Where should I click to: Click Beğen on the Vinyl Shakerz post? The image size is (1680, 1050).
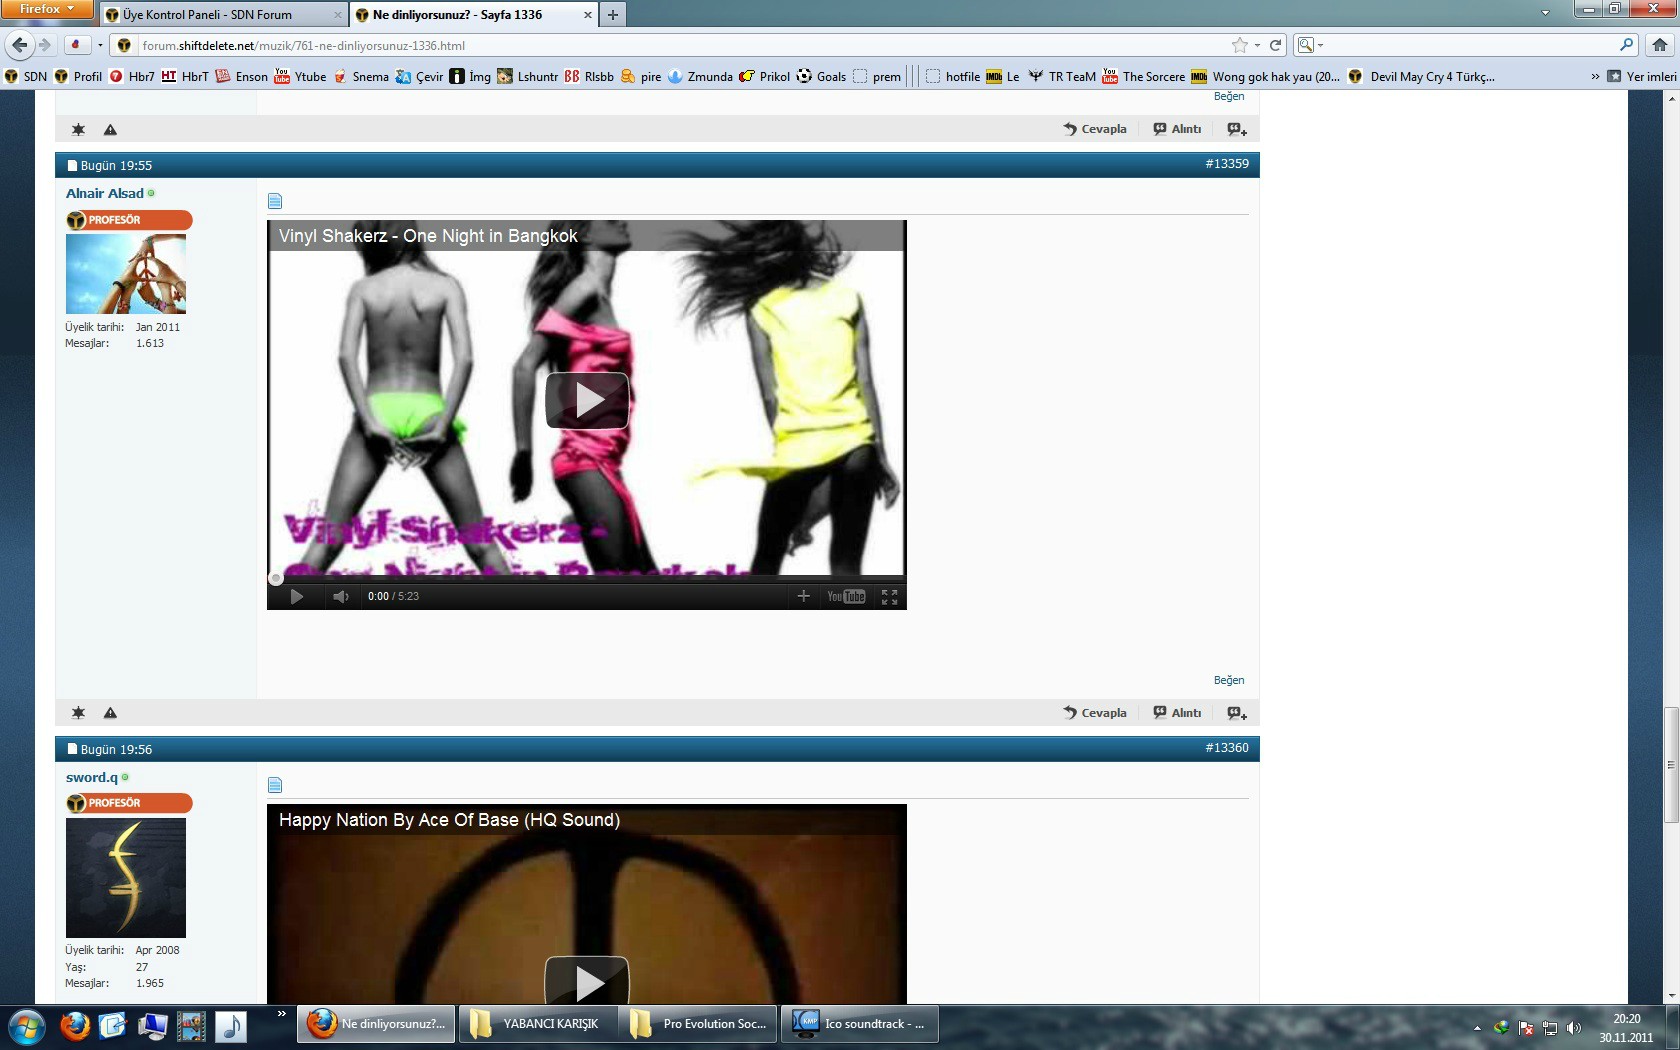tap(1229, 680)
